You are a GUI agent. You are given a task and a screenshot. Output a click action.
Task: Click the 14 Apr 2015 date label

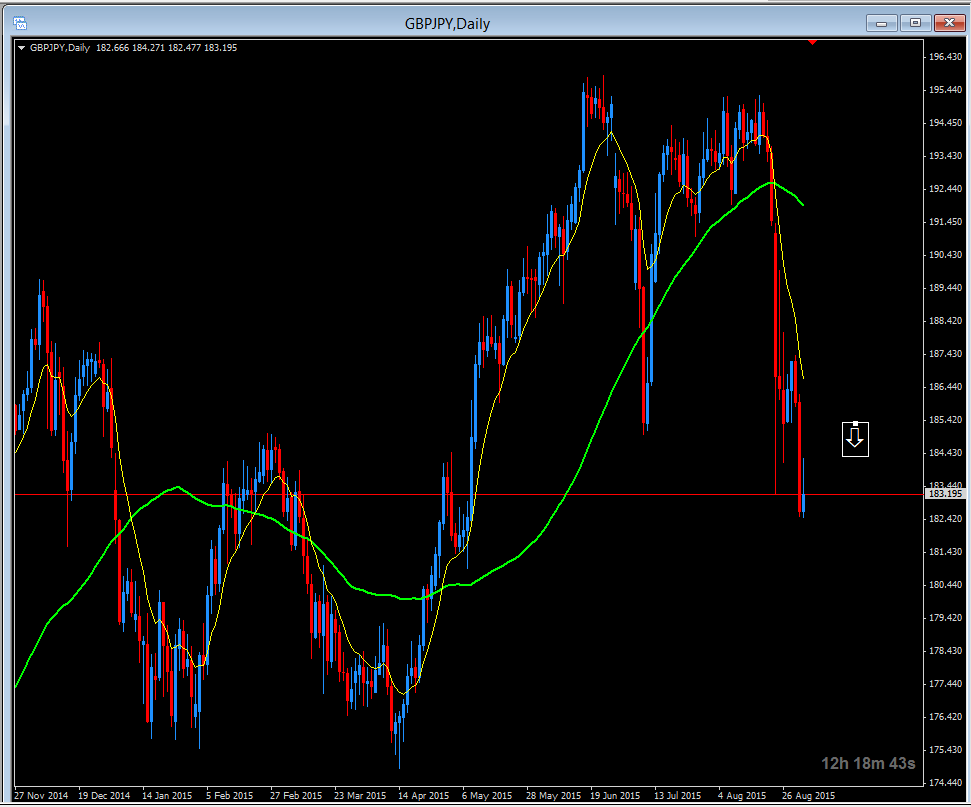click(423, 796)
